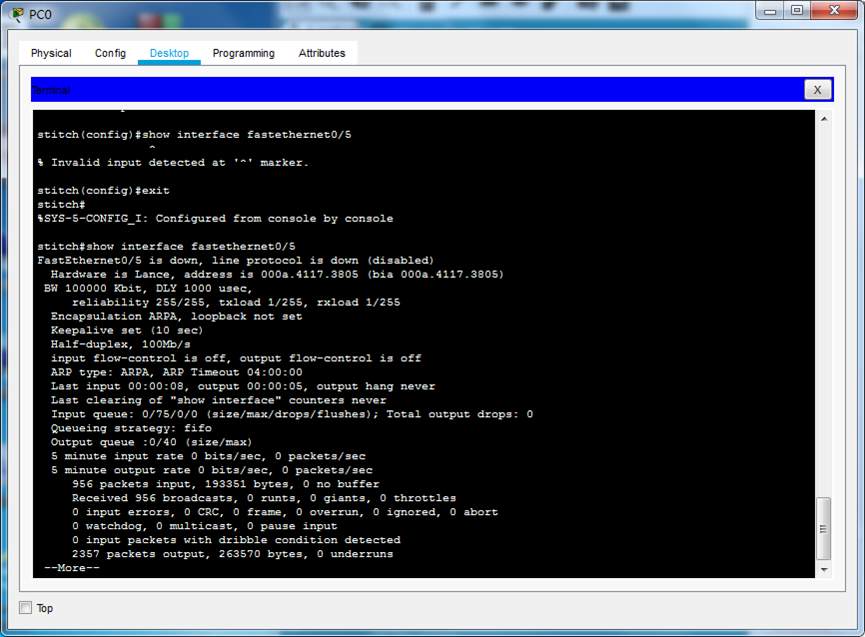Image resolution: width=865 pixels, height=637 pixels.
Task: Click "FastEthernet0/5 is down" status line
Action: click(x=236, y=260)
